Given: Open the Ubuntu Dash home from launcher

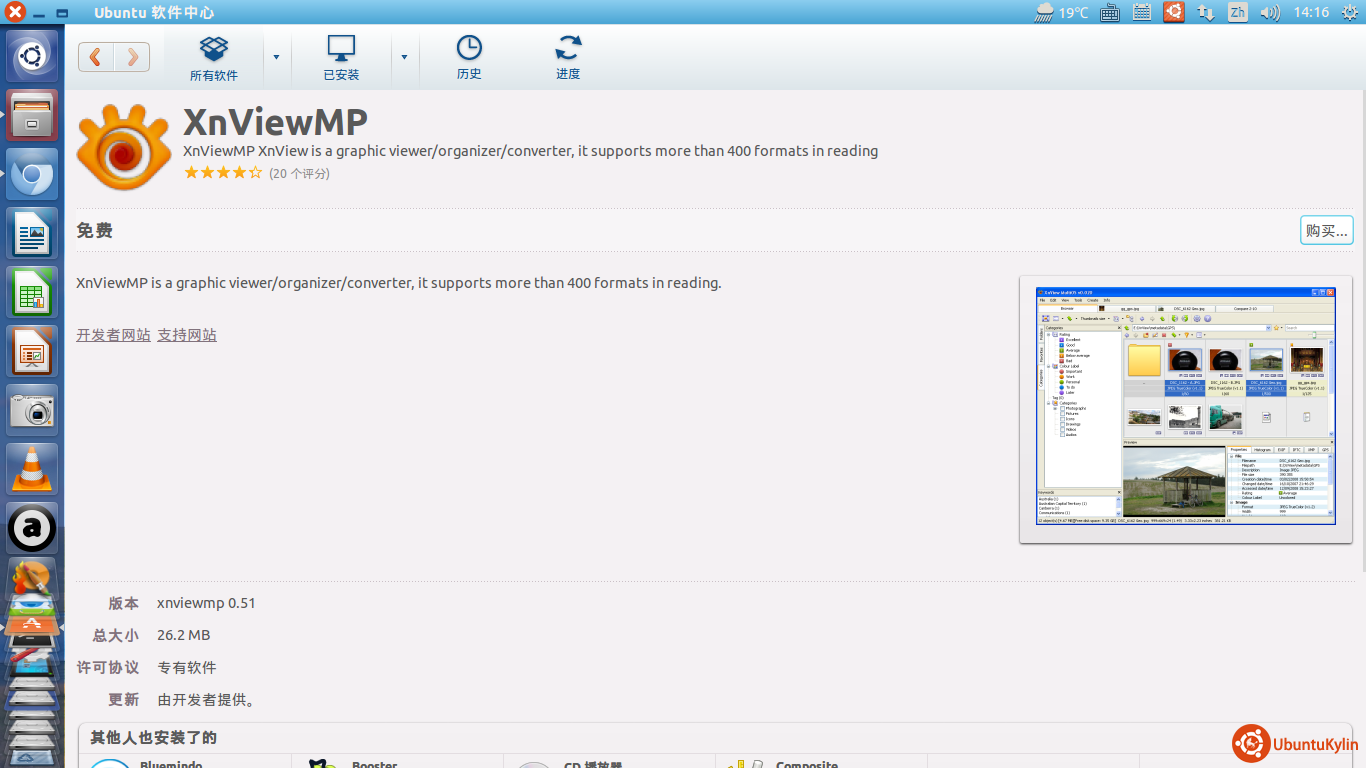Looking at the screenshot, I should click(x=33, y=56).
